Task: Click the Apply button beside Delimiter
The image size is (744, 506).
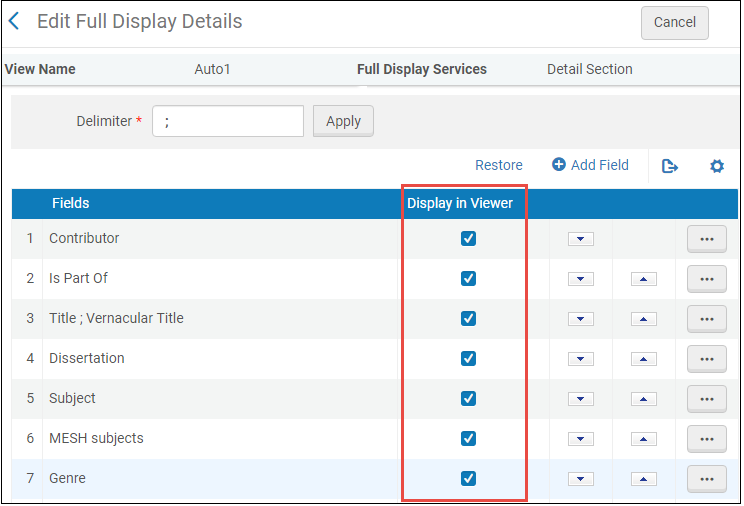Action: [343, 121]
